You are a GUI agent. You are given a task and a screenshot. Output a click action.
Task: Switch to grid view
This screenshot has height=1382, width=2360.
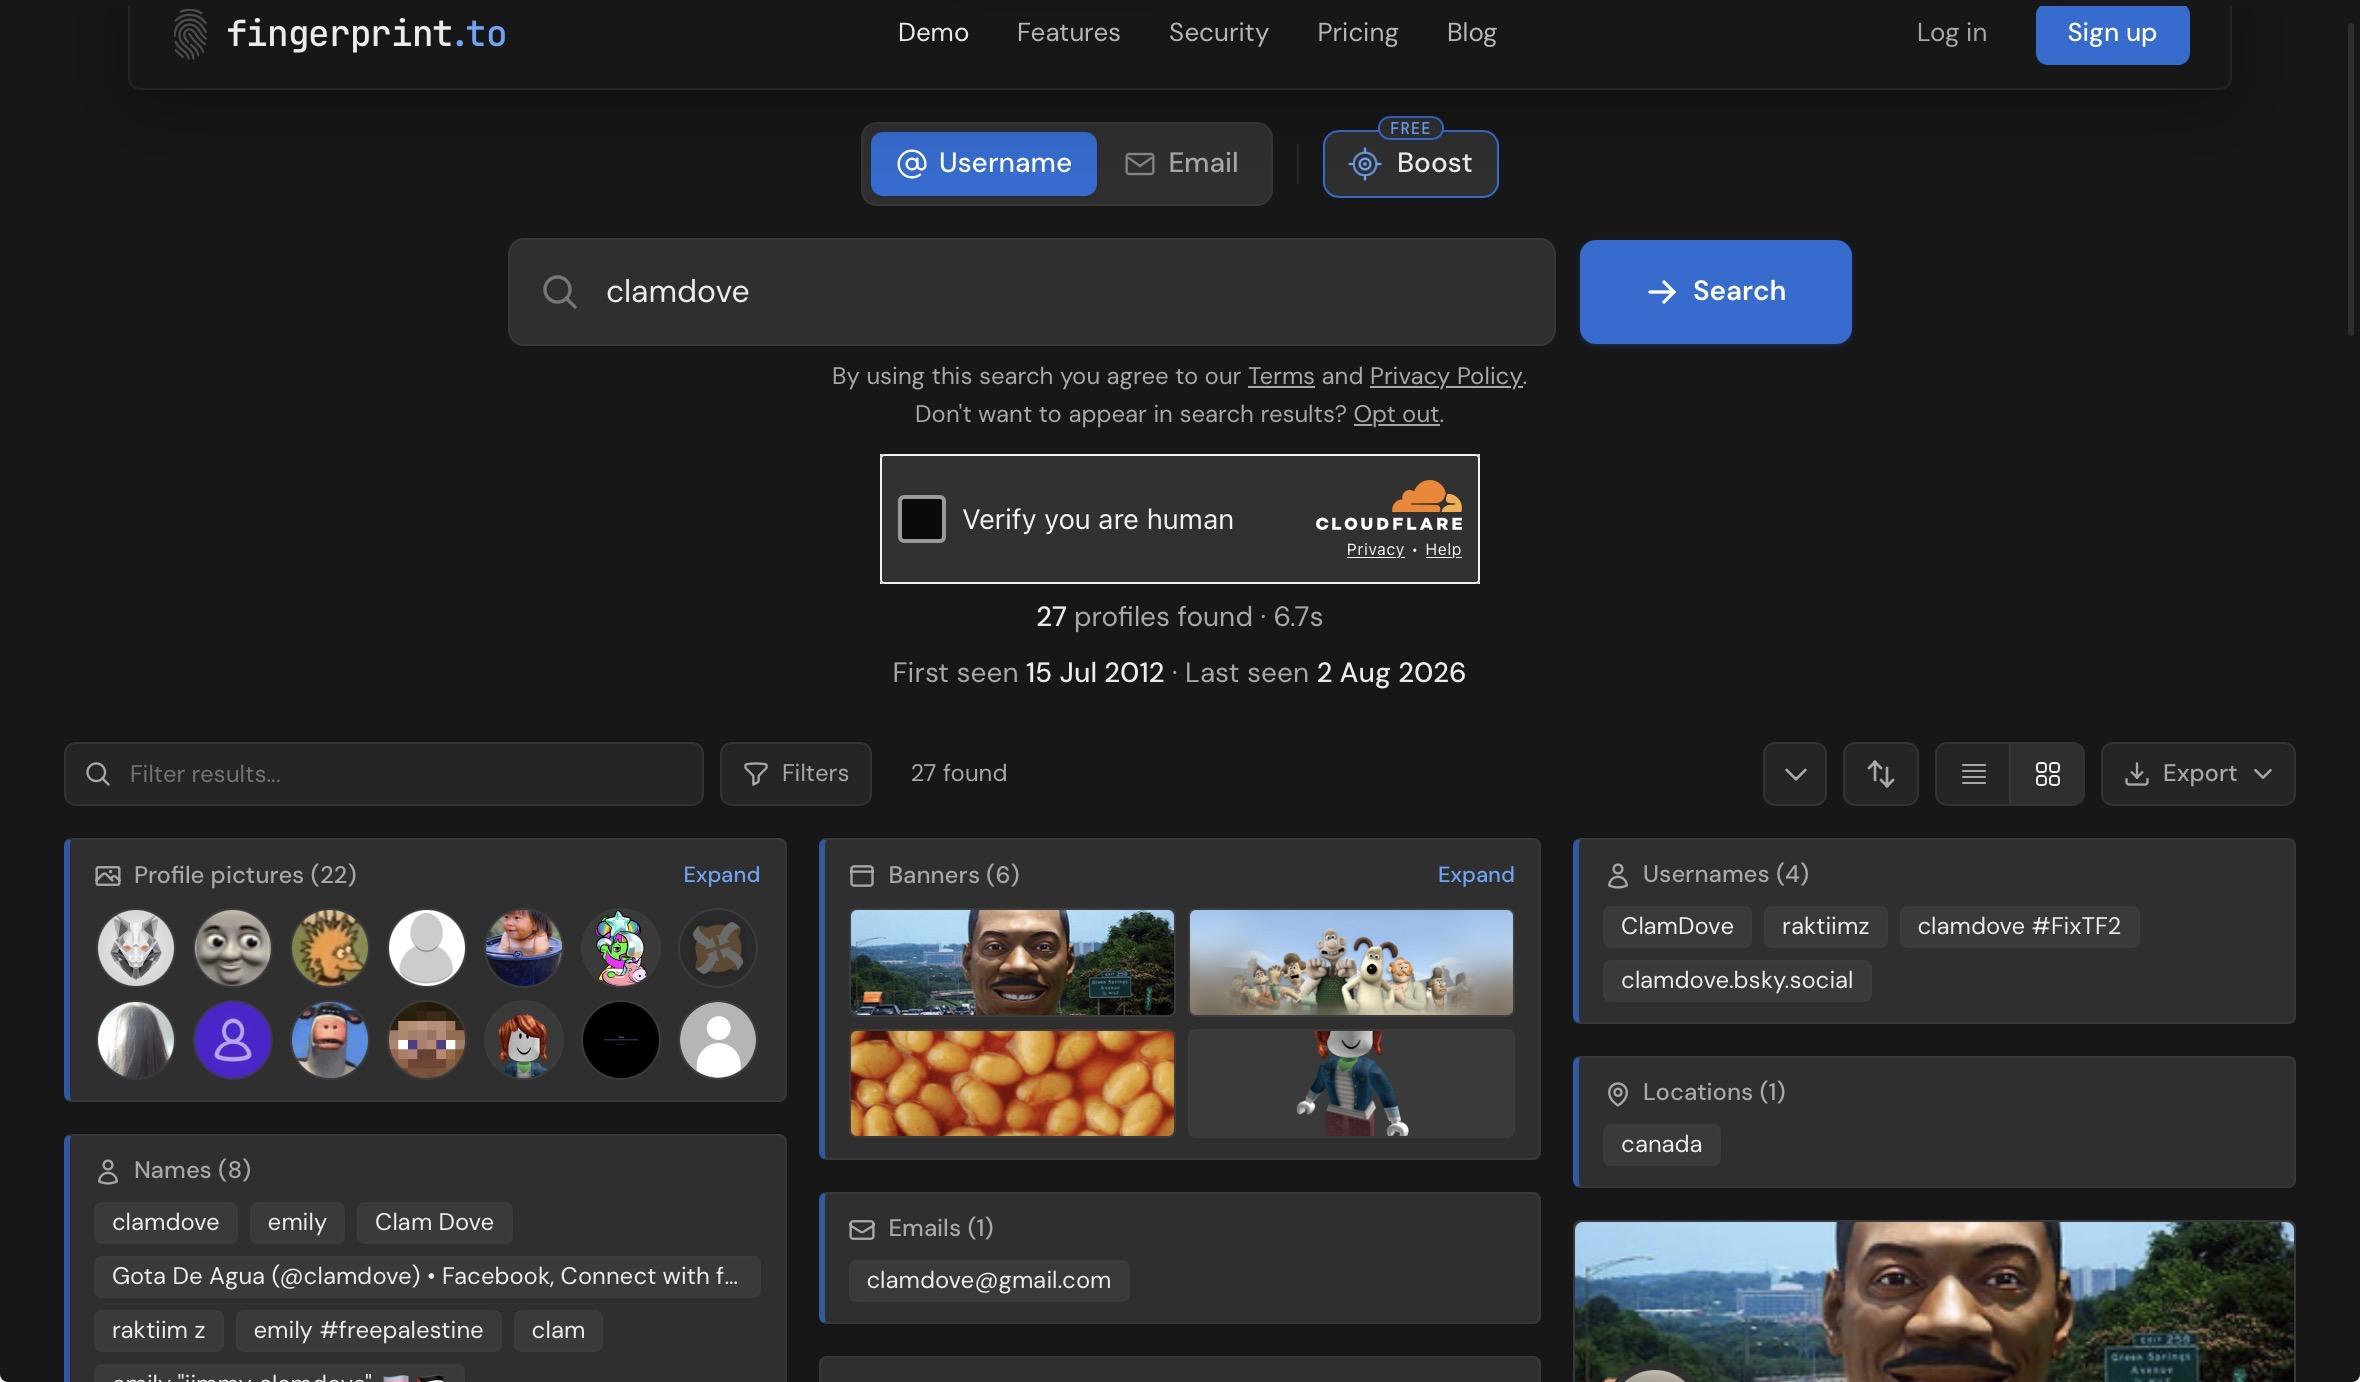pyautogui.click(x=2047, y=773)
